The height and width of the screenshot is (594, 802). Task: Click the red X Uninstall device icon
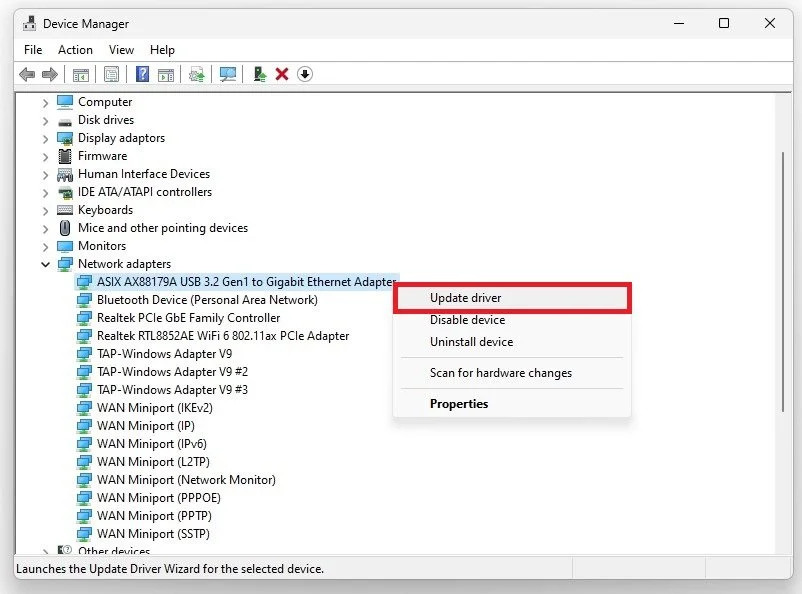pyautogui.click(x=282, y=75)
